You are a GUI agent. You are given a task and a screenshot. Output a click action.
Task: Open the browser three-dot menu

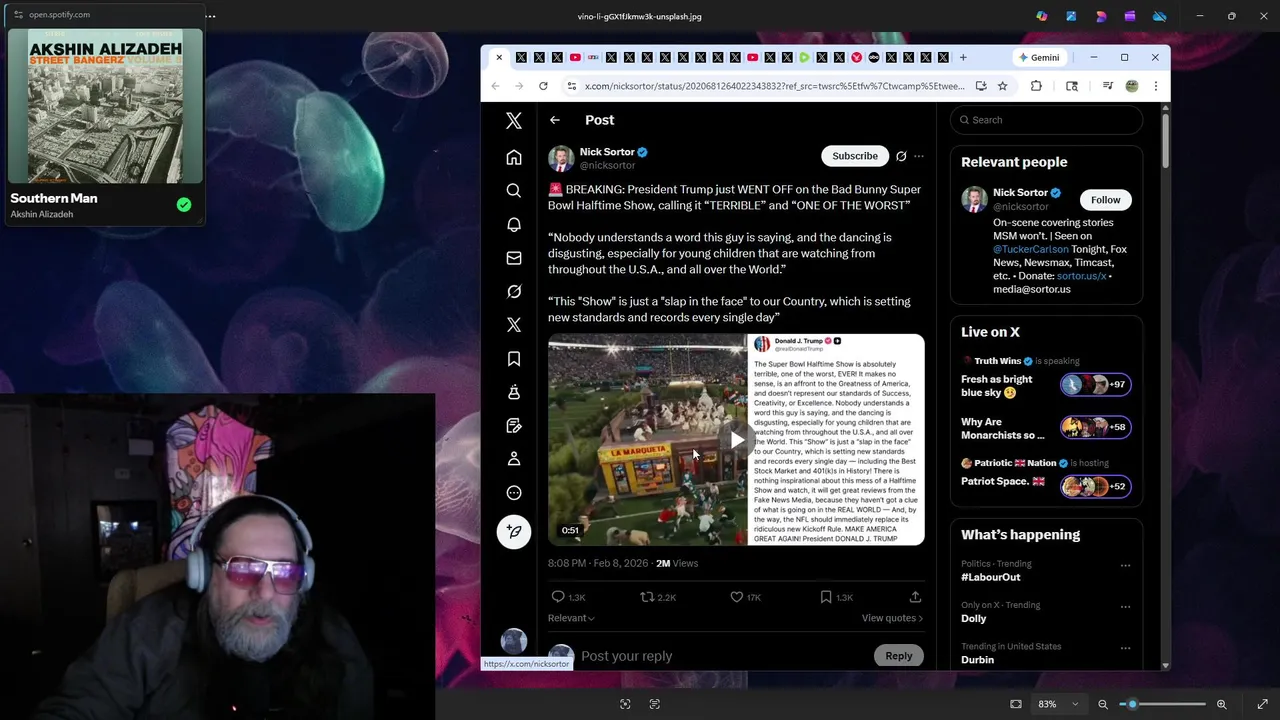(x=1155, y=86)
